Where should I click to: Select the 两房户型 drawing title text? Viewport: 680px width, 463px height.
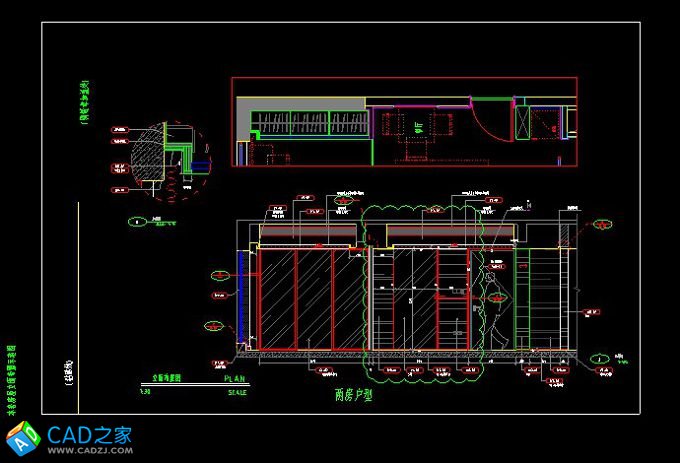pyautogui.click(x=353, y=395)
